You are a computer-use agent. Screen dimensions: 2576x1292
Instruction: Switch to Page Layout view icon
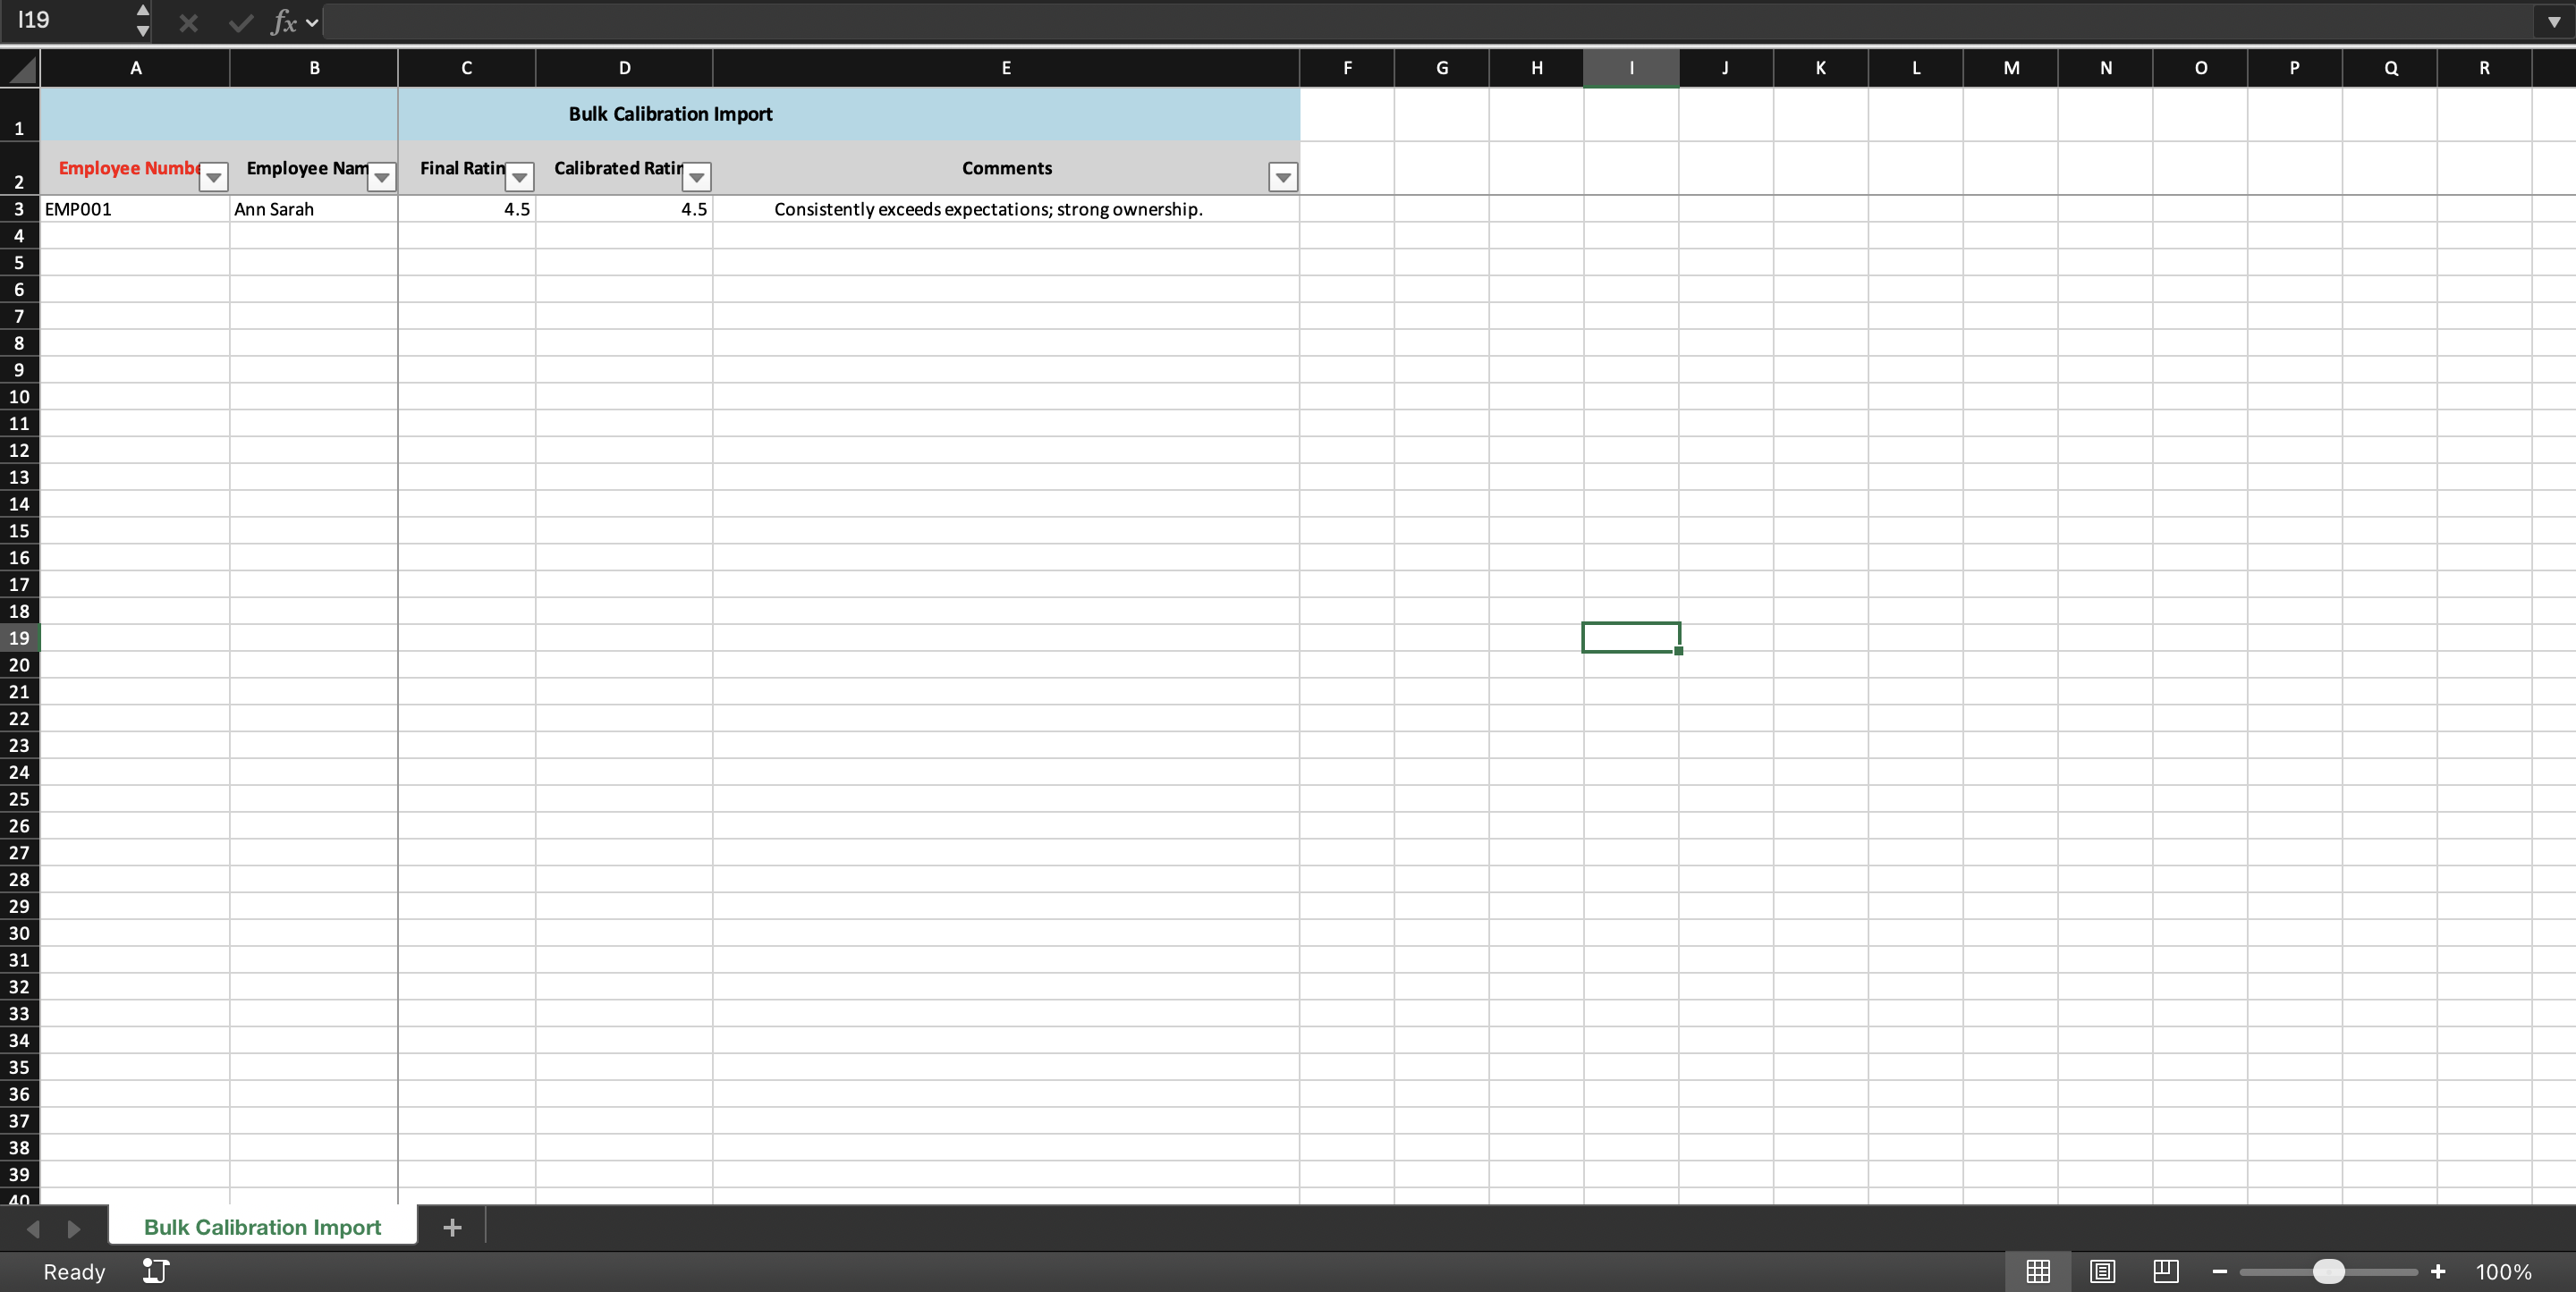tap(2102, 1271)
